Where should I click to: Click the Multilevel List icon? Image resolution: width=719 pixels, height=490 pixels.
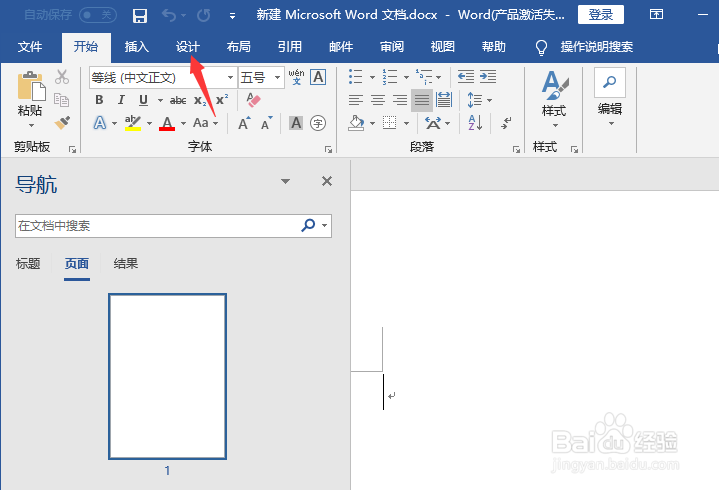point(424,77)
